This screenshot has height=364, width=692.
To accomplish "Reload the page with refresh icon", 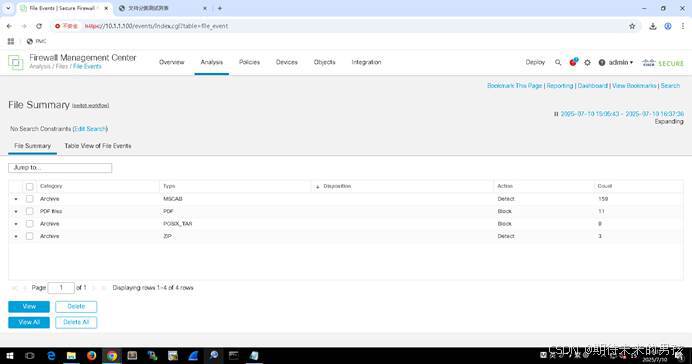I will (39, 26).
